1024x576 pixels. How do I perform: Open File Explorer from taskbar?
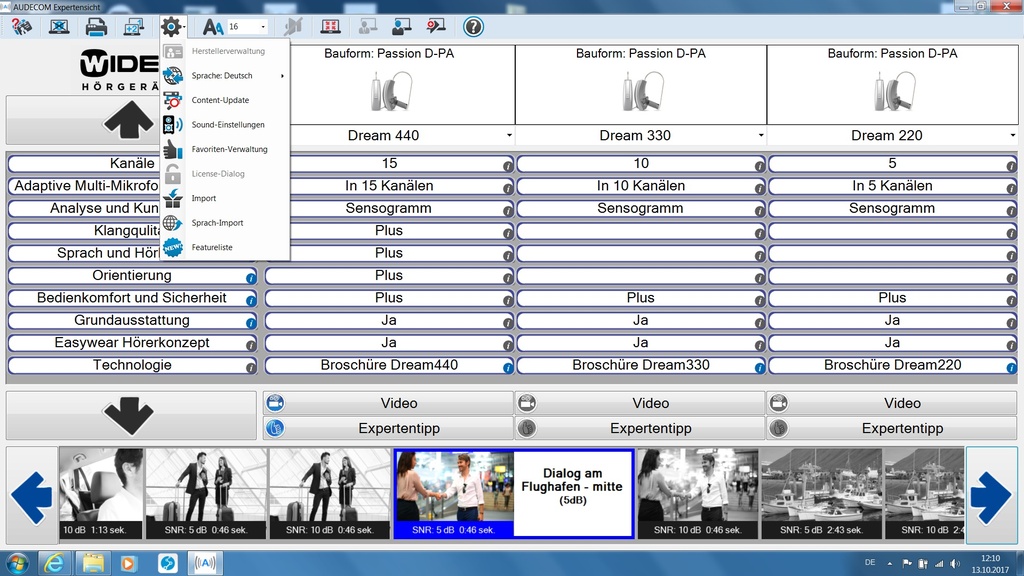pyautogui.click(x=93, y=563)
